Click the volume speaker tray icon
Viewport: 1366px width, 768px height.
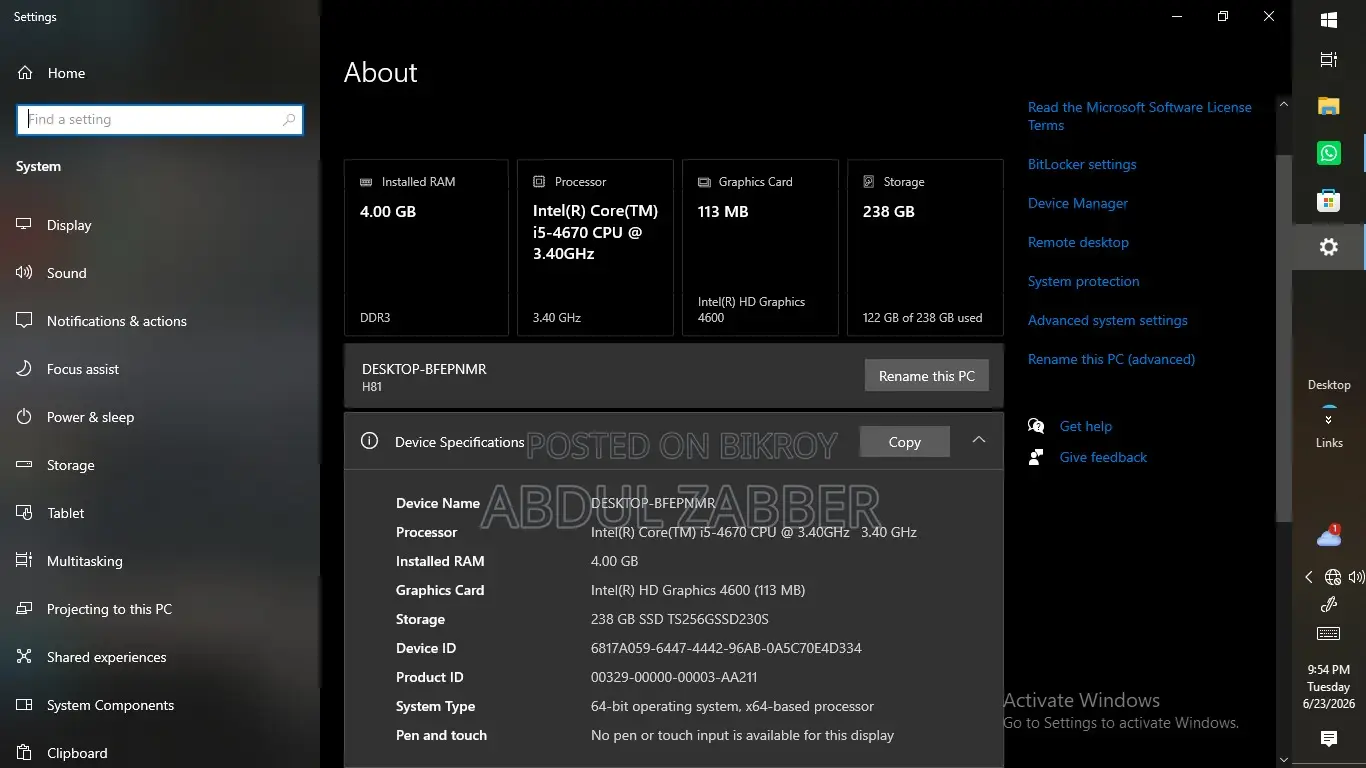(x=1356, y=577)
